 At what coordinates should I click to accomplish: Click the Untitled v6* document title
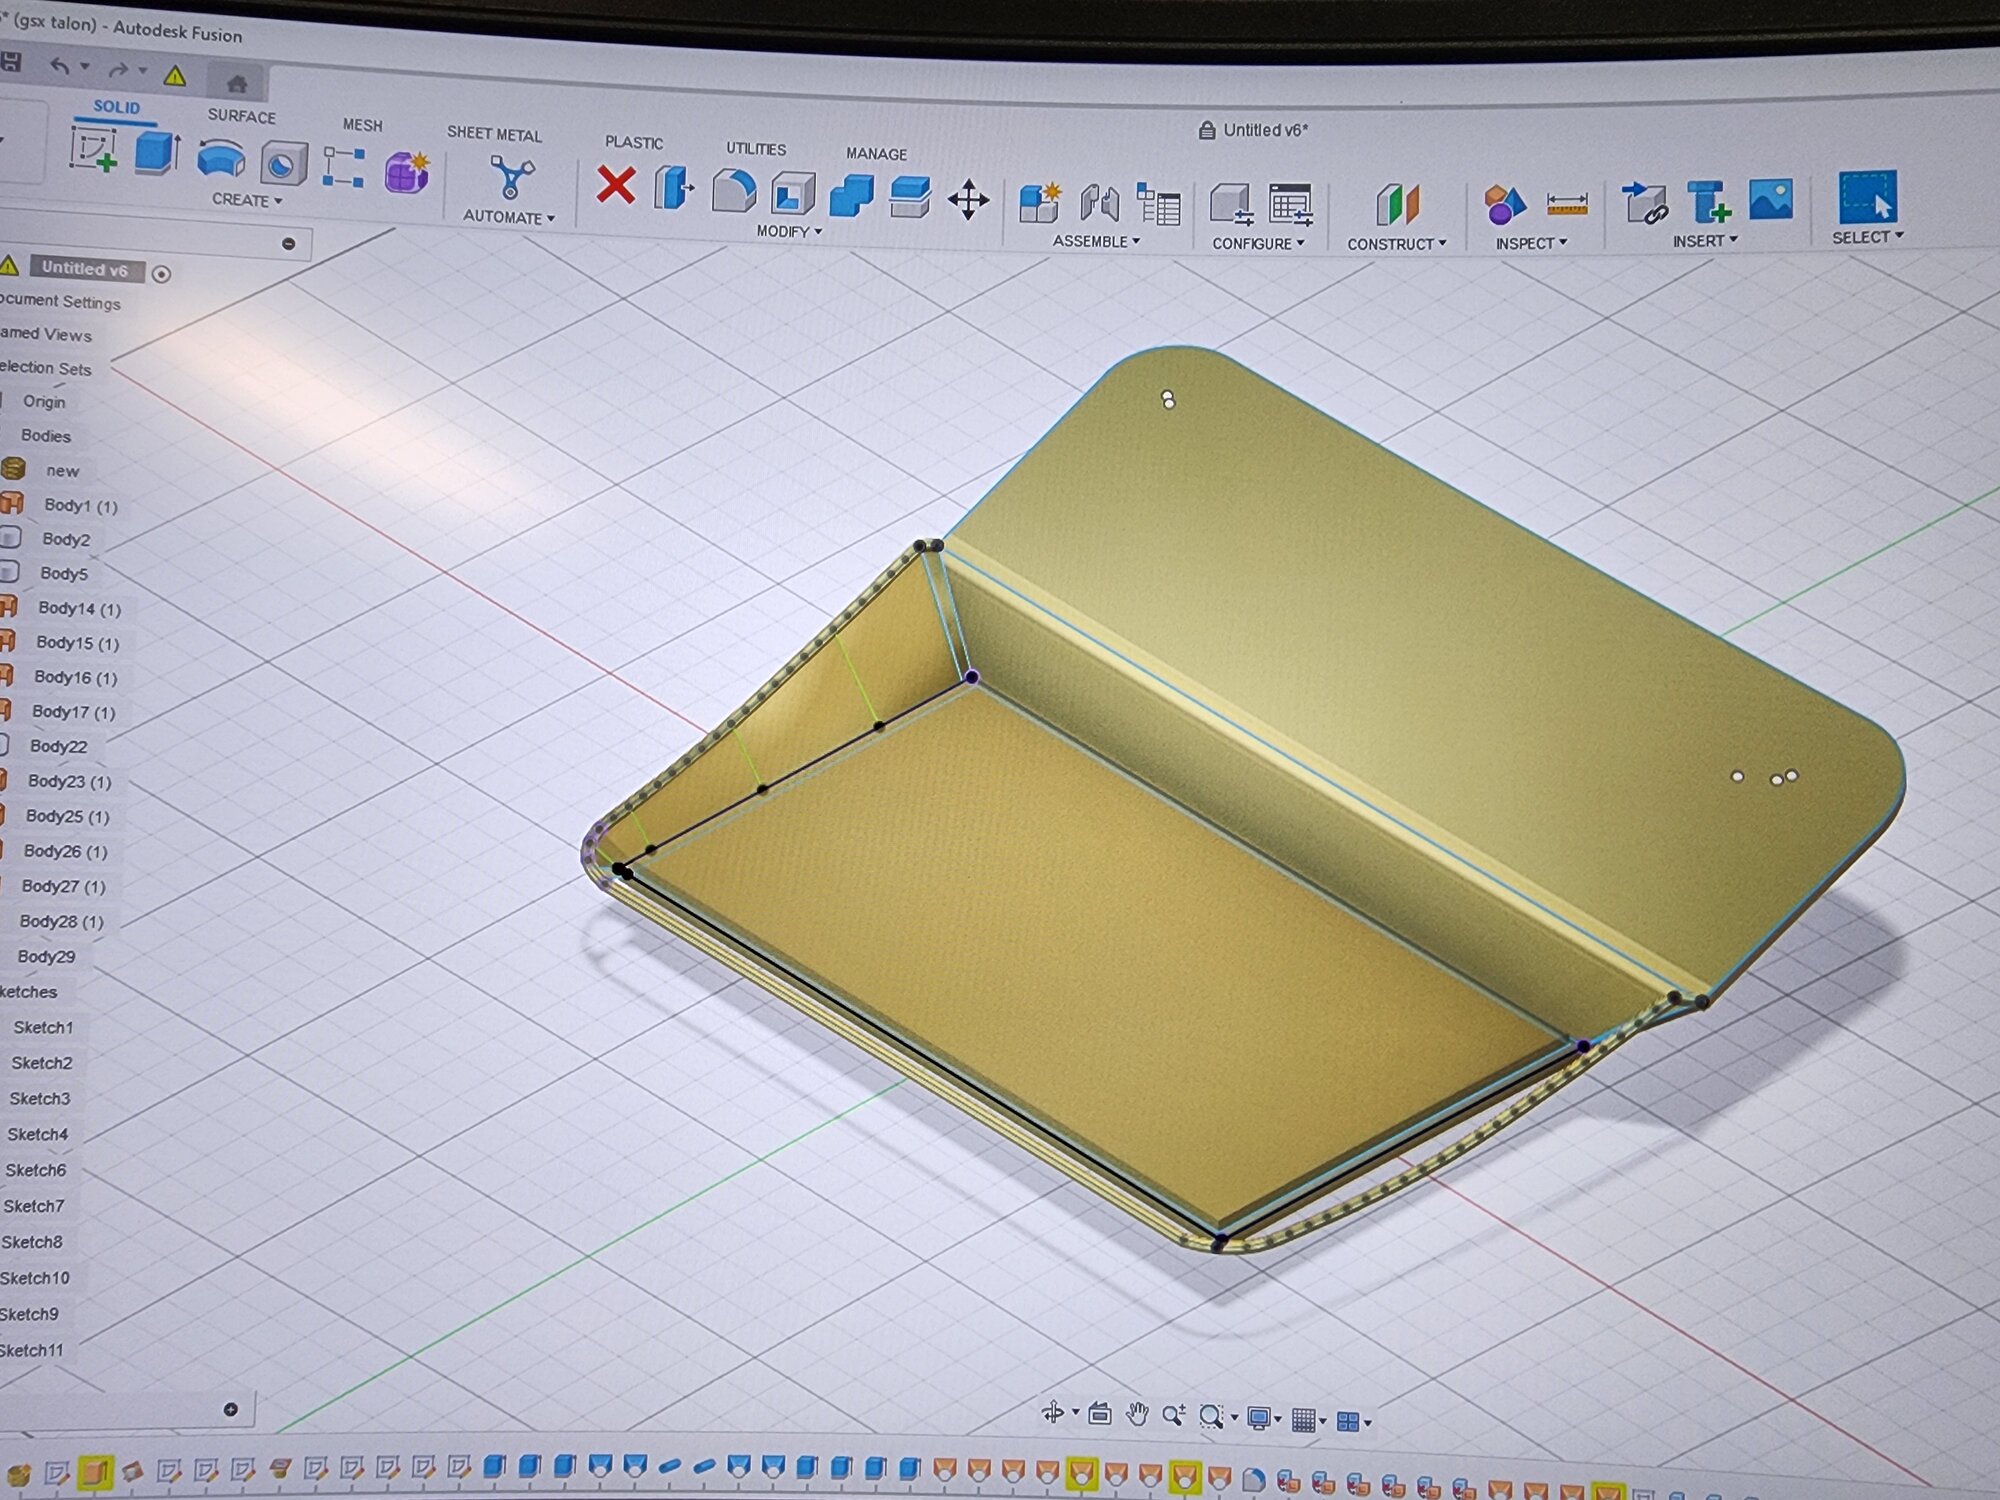tap(1266, 130)
